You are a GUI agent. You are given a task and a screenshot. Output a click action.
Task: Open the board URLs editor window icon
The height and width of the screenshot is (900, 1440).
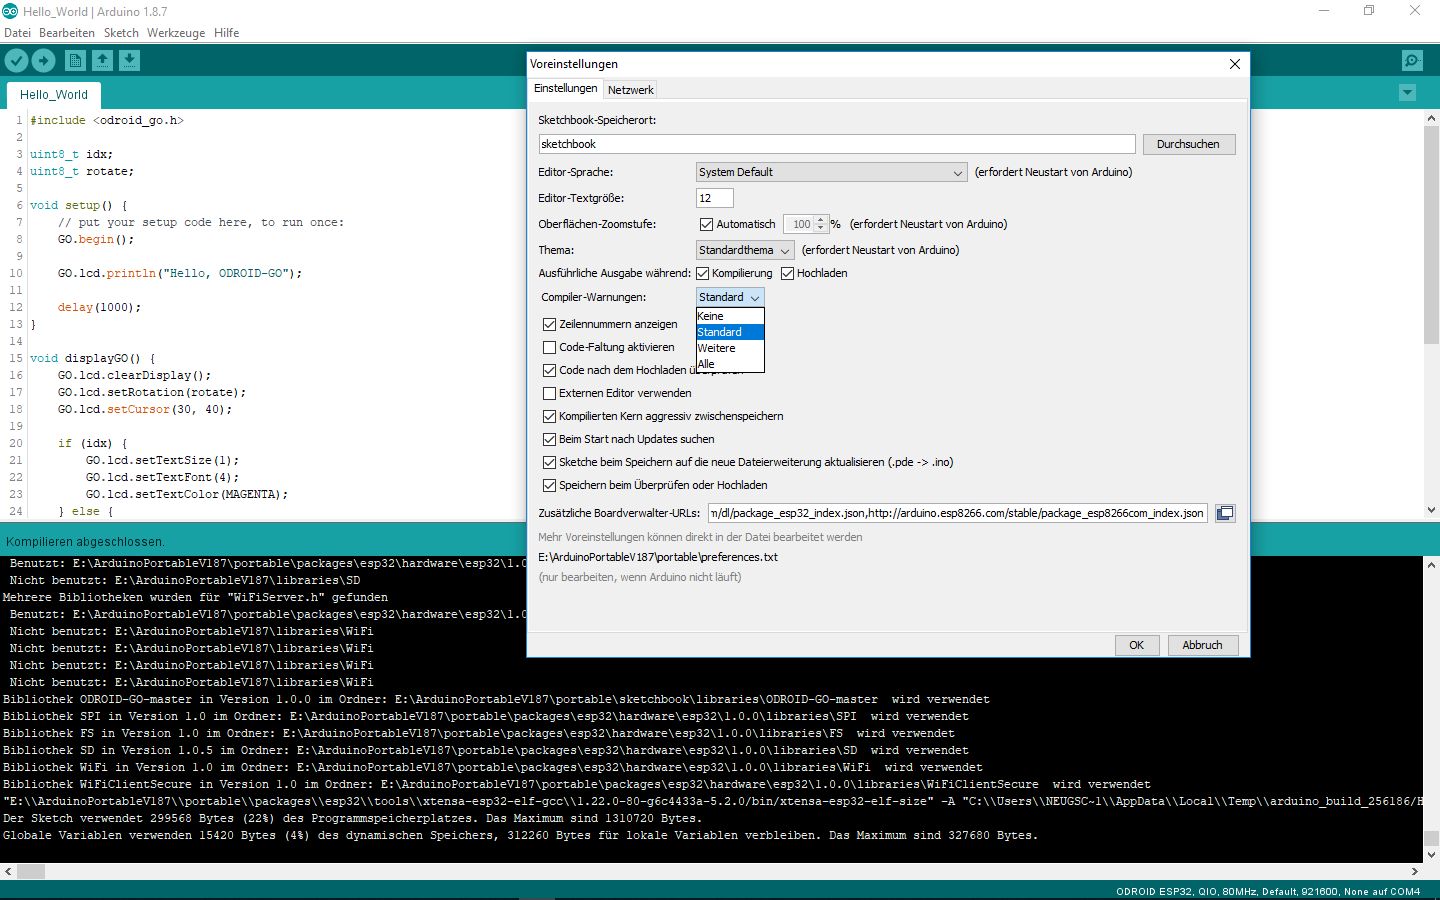tap(1225, 513)
